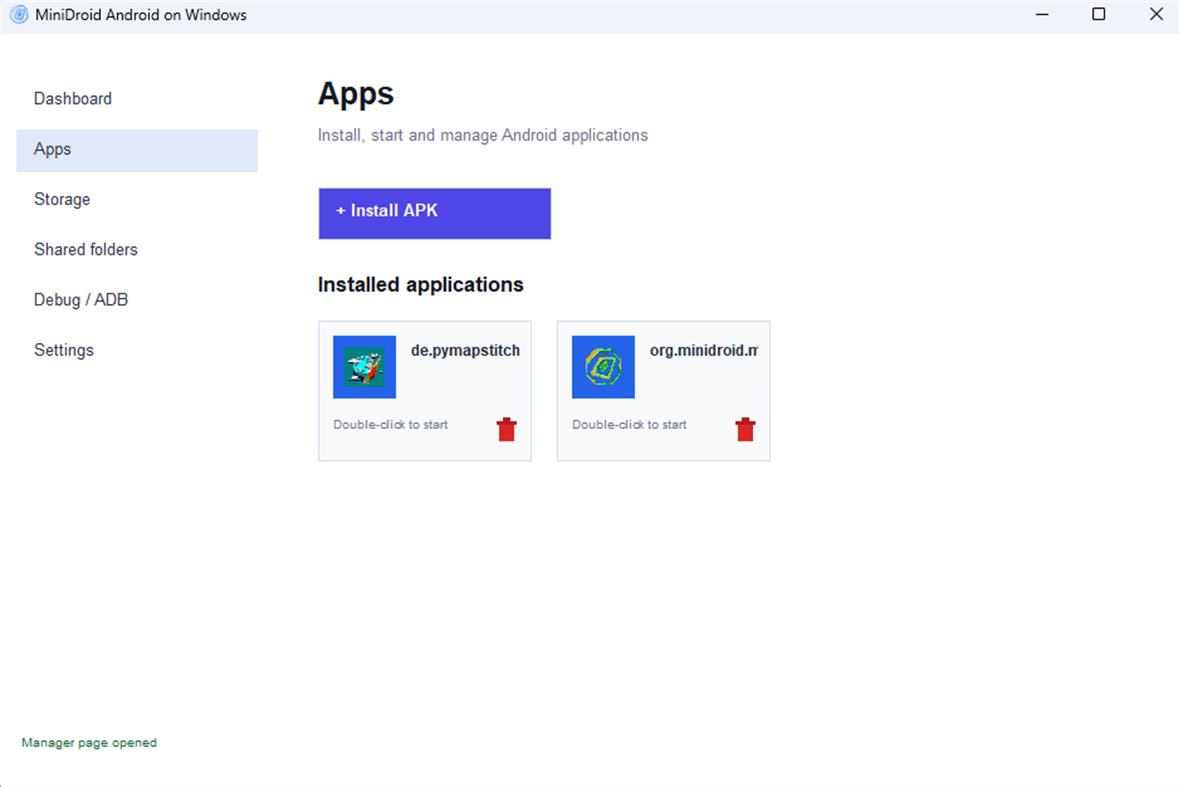Click the 'Install, start and manage' subtitle

(482, 135)
